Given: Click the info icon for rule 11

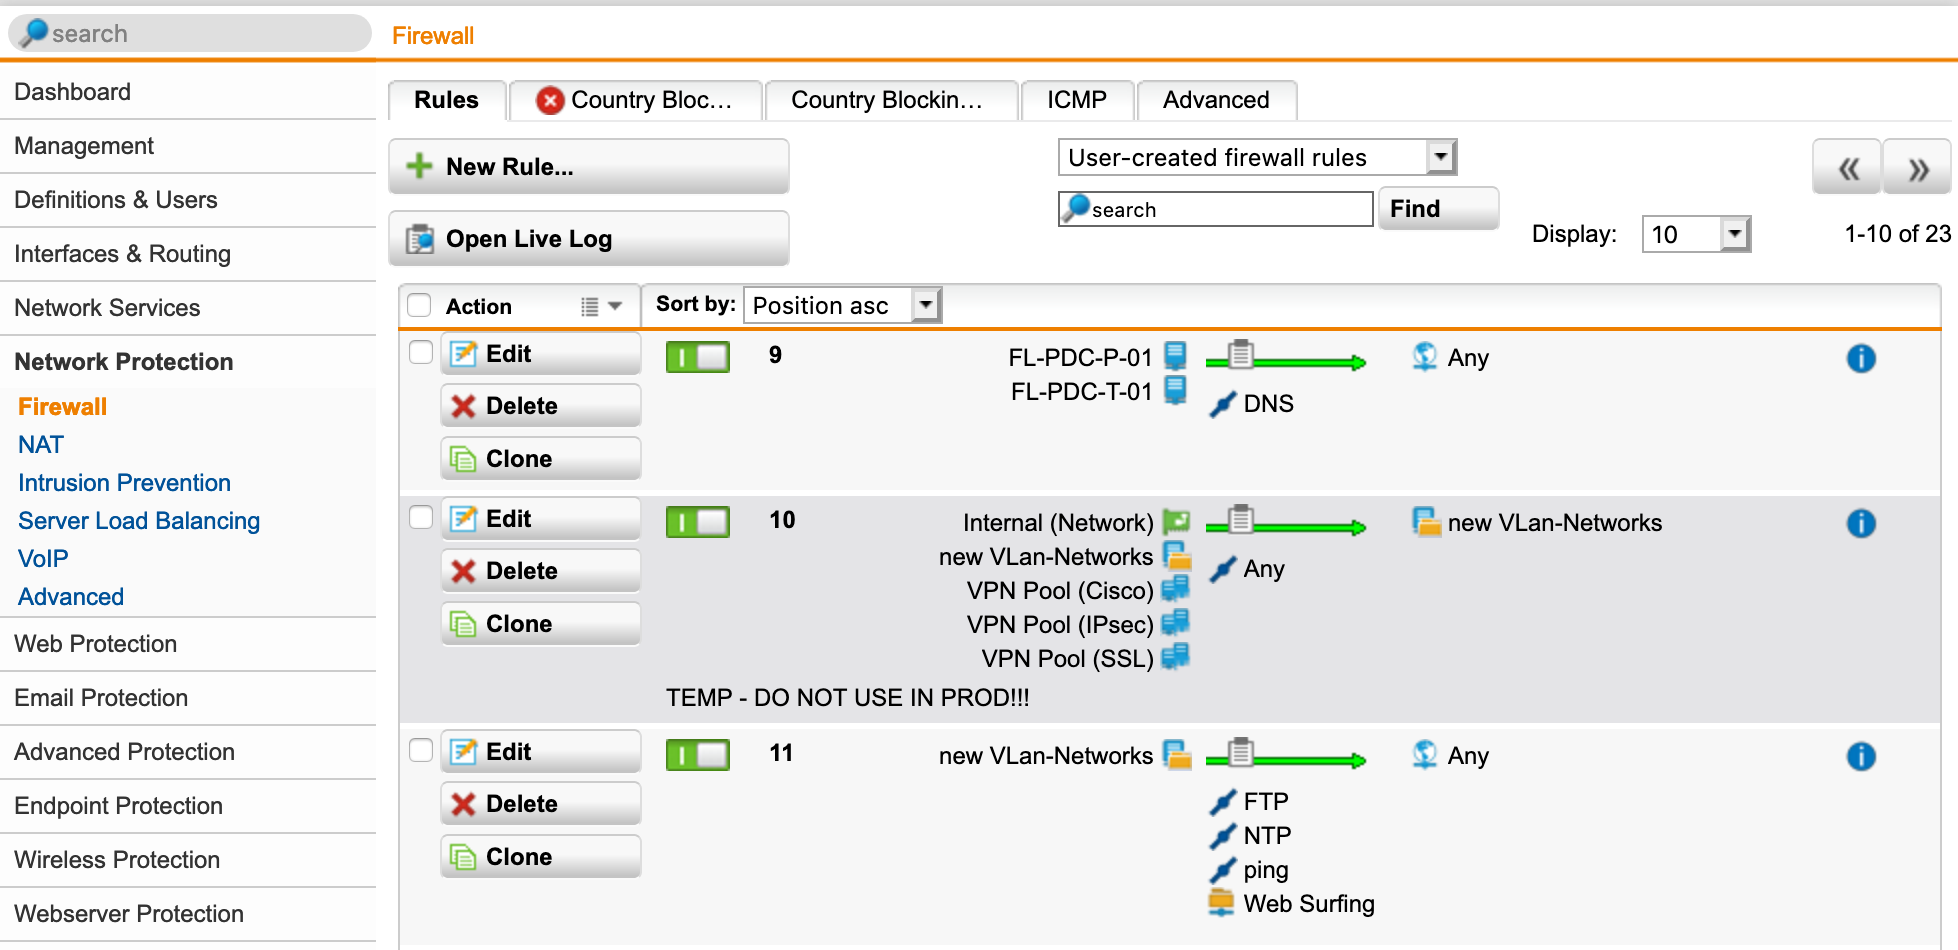Looking at the screenshot, I should tap(1860, 756).
